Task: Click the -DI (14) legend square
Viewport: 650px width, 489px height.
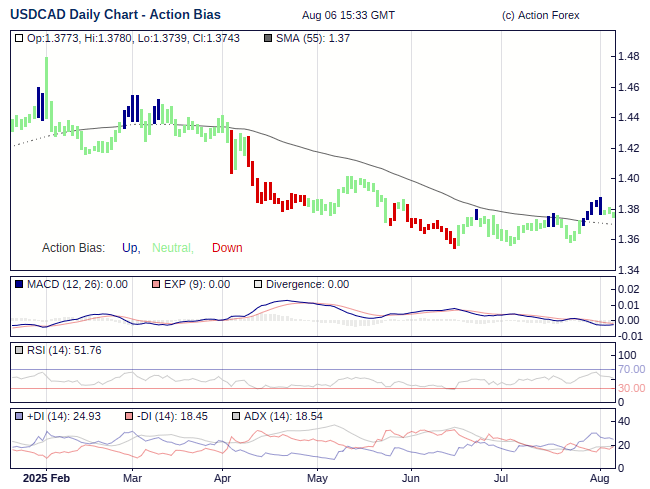Action: pyautogui.click(x=129, y=416)
